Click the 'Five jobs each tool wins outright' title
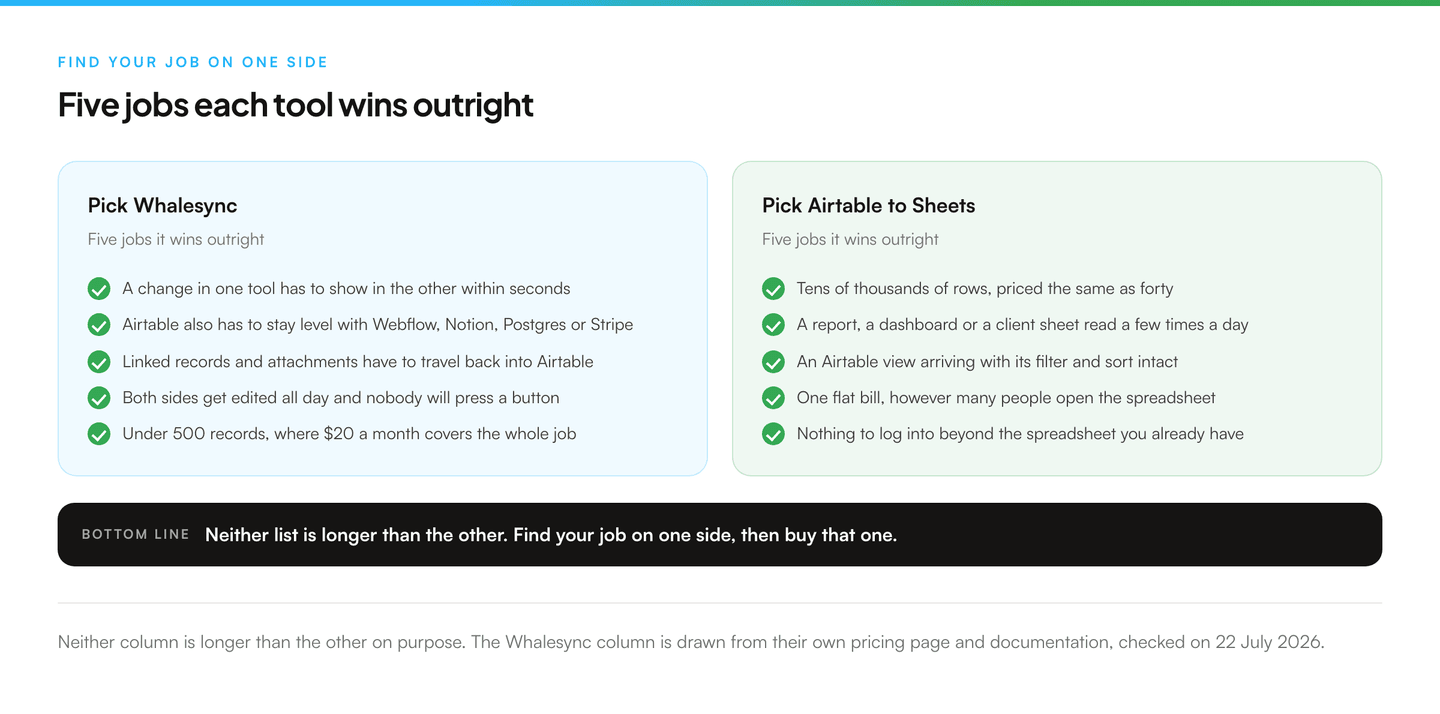This screenshot has height=714, width=1440. (296, 105)
